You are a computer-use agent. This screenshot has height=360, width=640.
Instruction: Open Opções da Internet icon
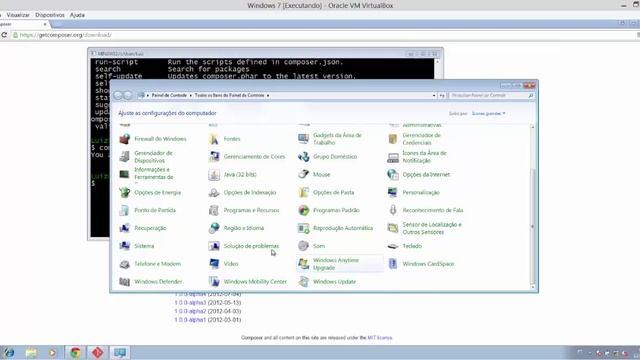393,174
